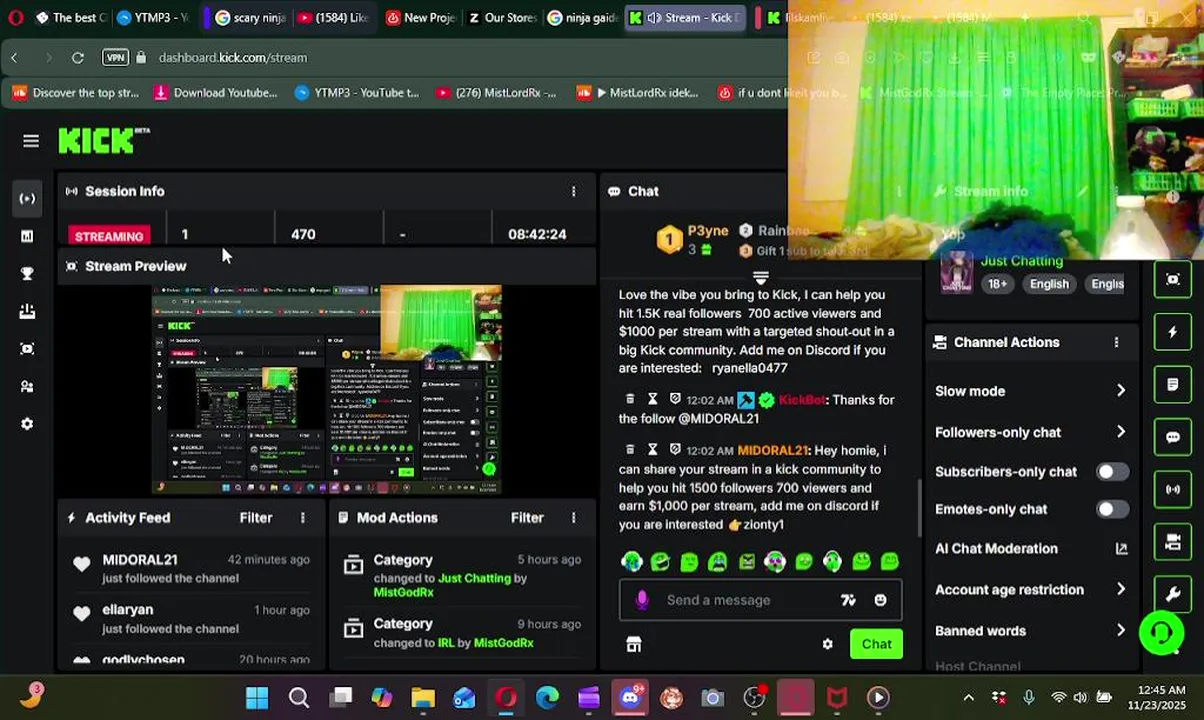Toggle Subscribers-only chat switch

pos(1112,472)
